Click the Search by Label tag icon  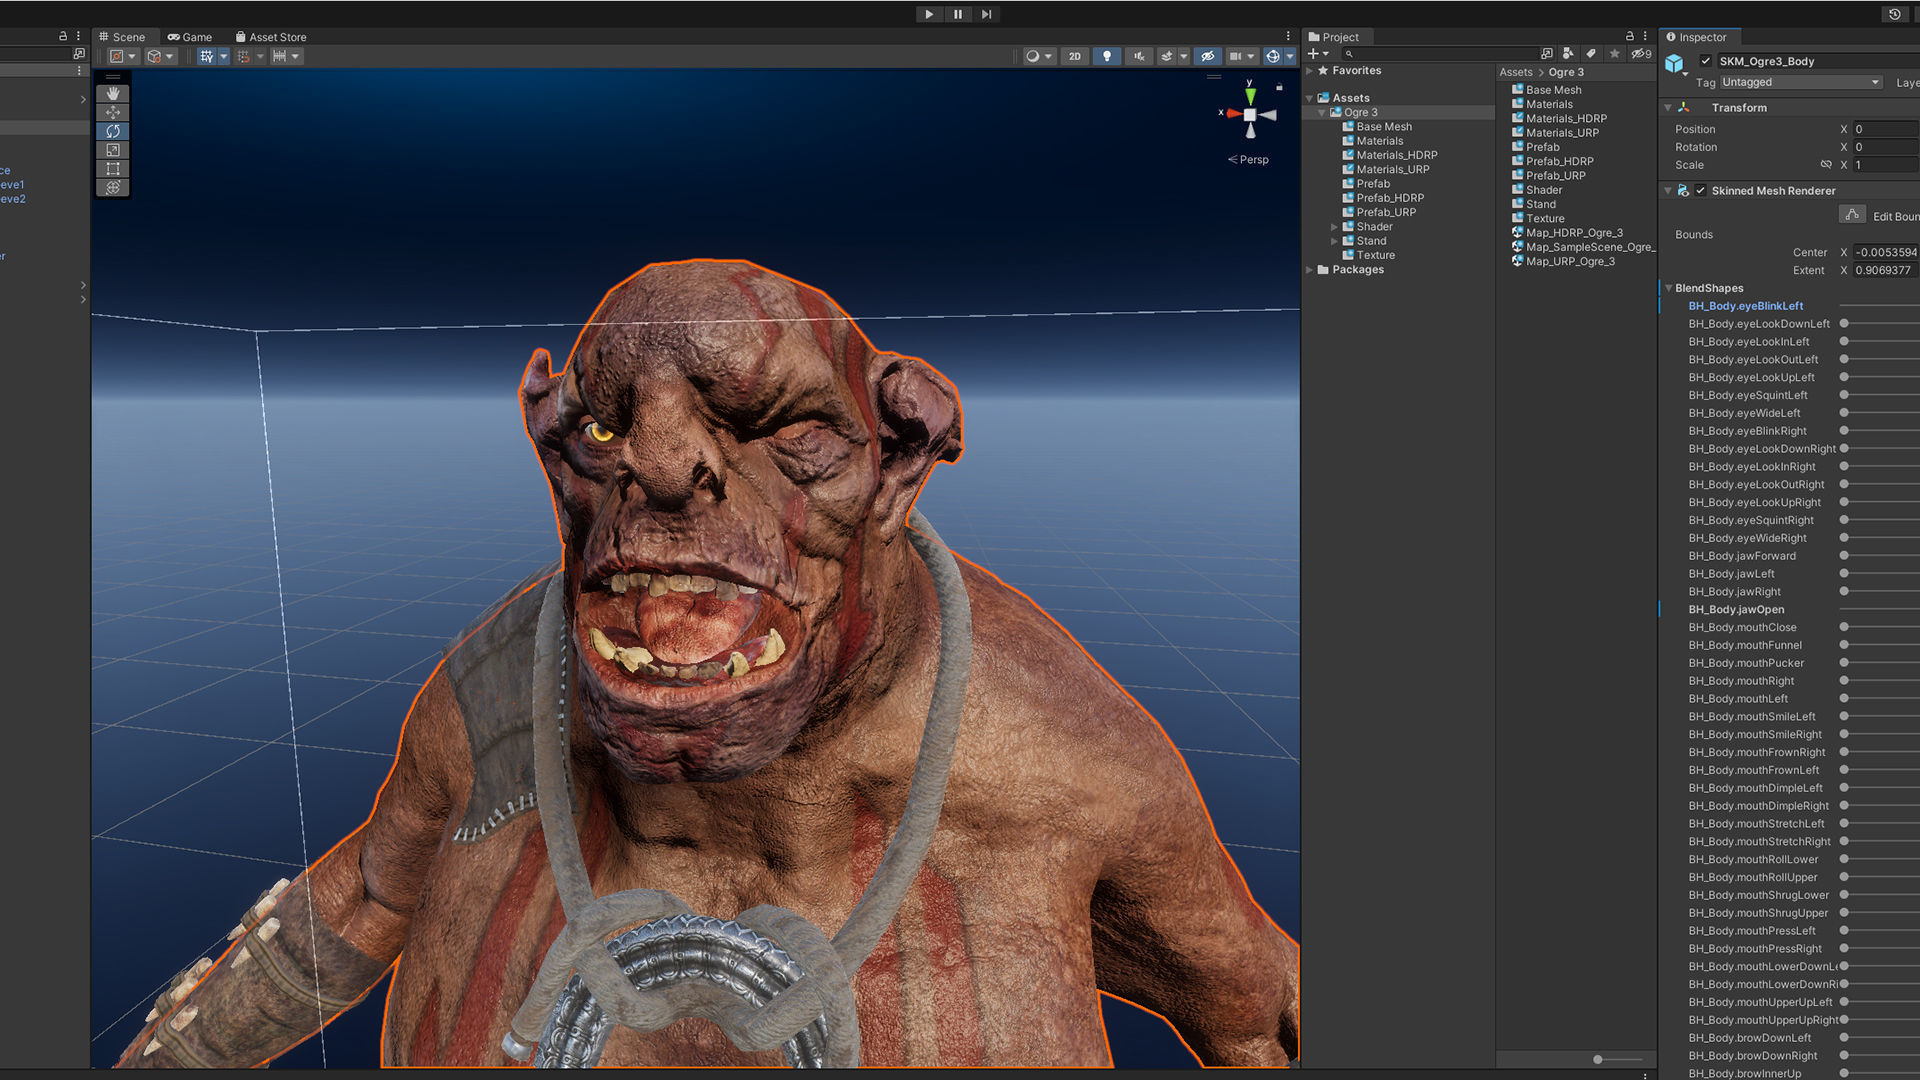(x=1591, y=54)
